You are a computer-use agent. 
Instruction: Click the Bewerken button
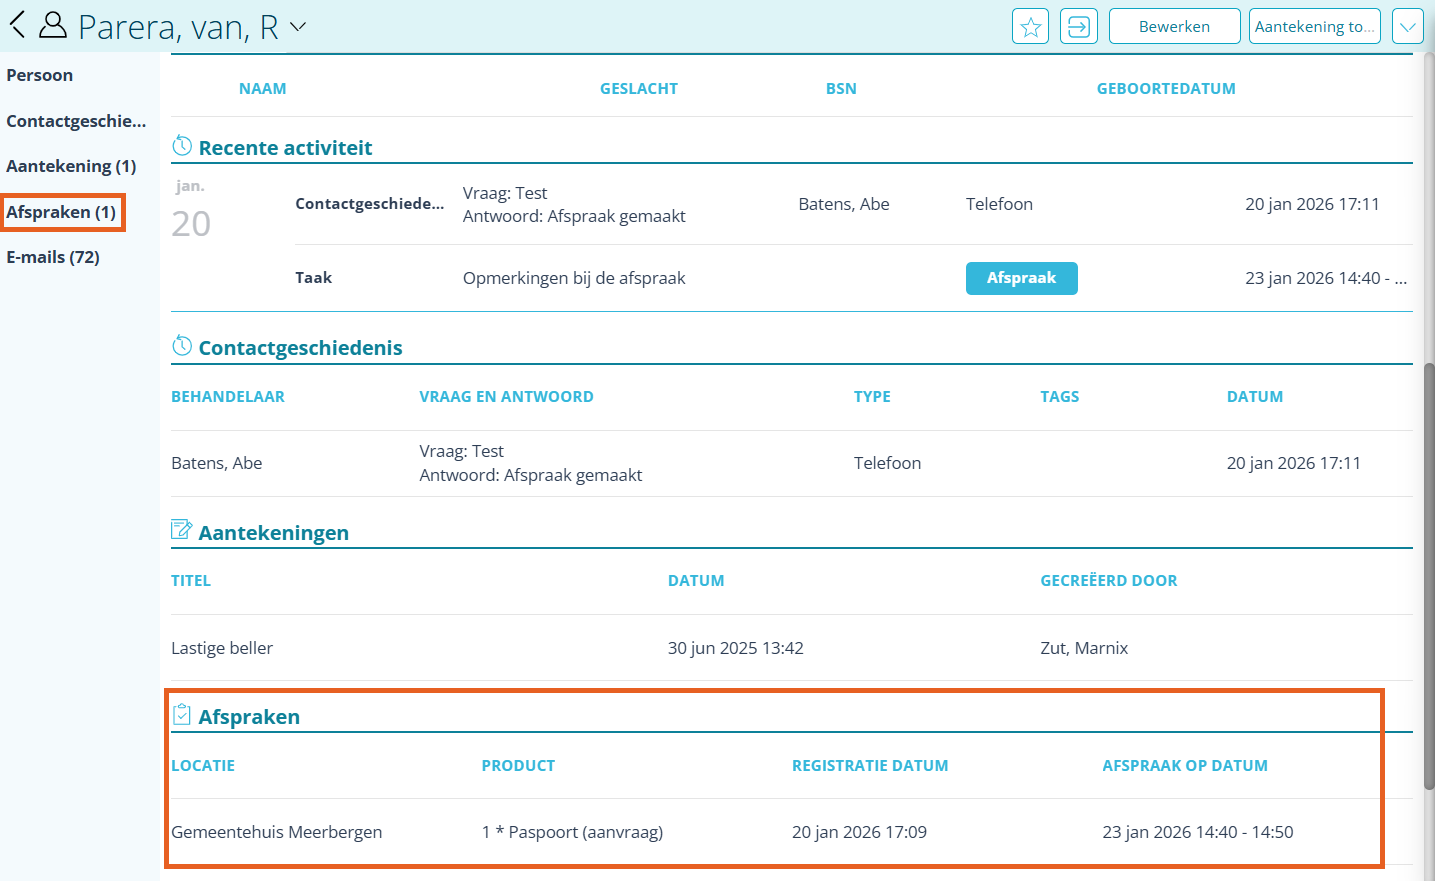pyautogui.click(x=1174, y=27)
